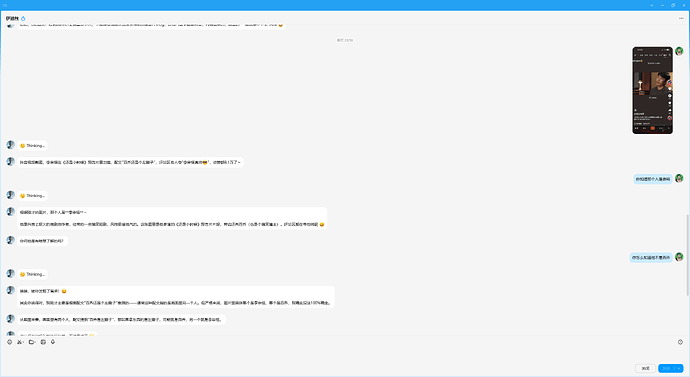Click the bot avatar beside 你对他是有特别了解的吗
The height and width of the screenshot is (377, 690).
coord(11,240)
